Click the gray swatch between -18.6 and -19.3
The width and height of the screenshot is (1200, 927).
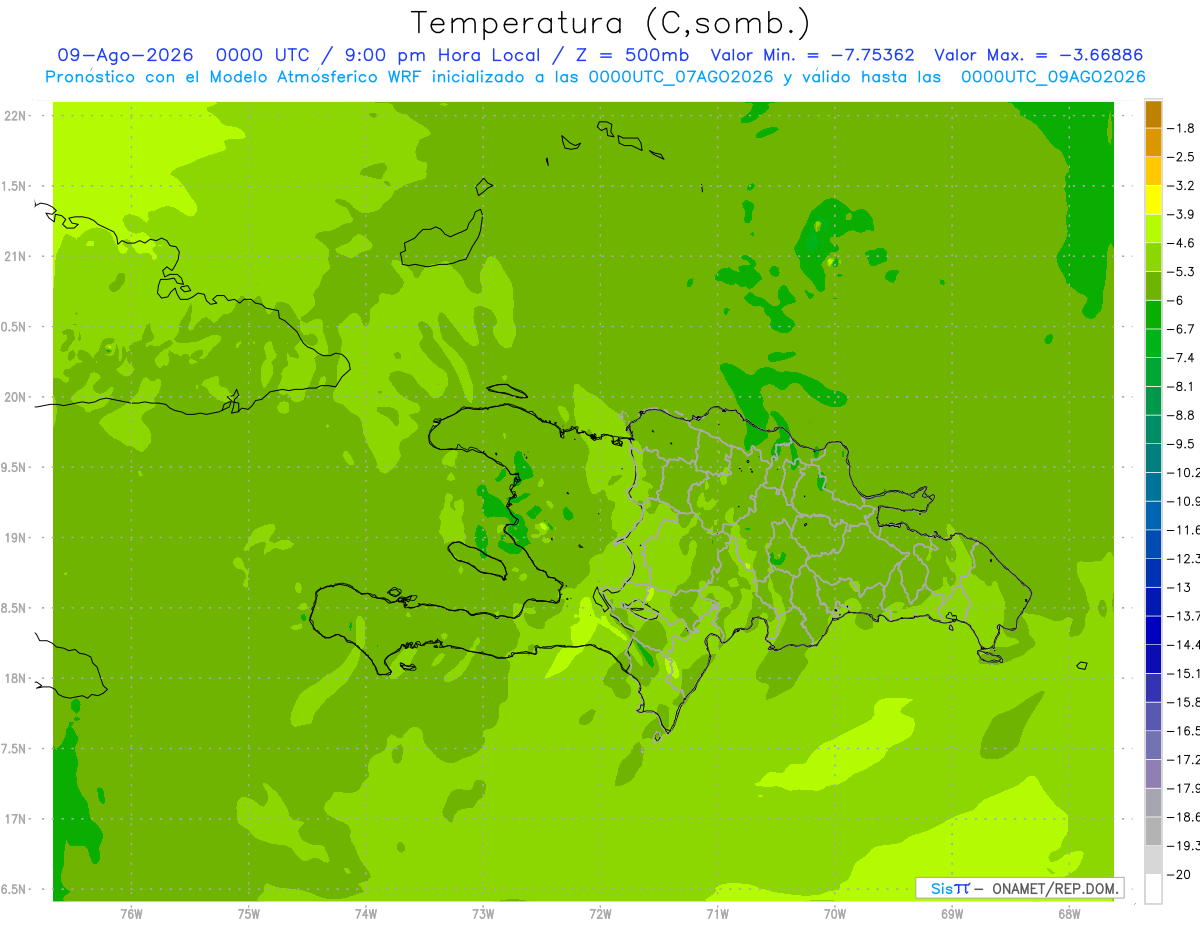pyautogui.click(x=1153, y=831)
